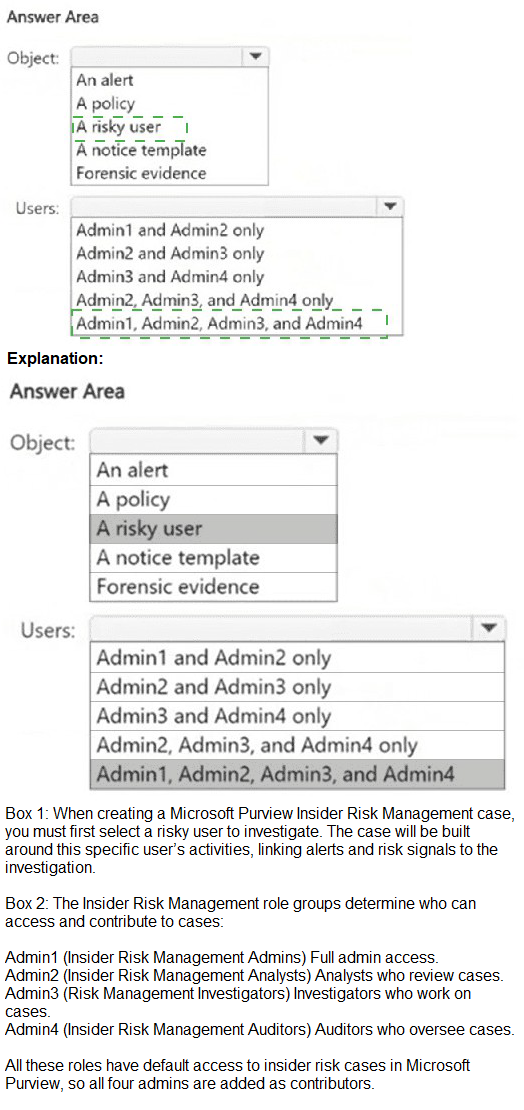
Task: Select highlighted 'A risky user' in explanation list
Action: click(213, 529)
